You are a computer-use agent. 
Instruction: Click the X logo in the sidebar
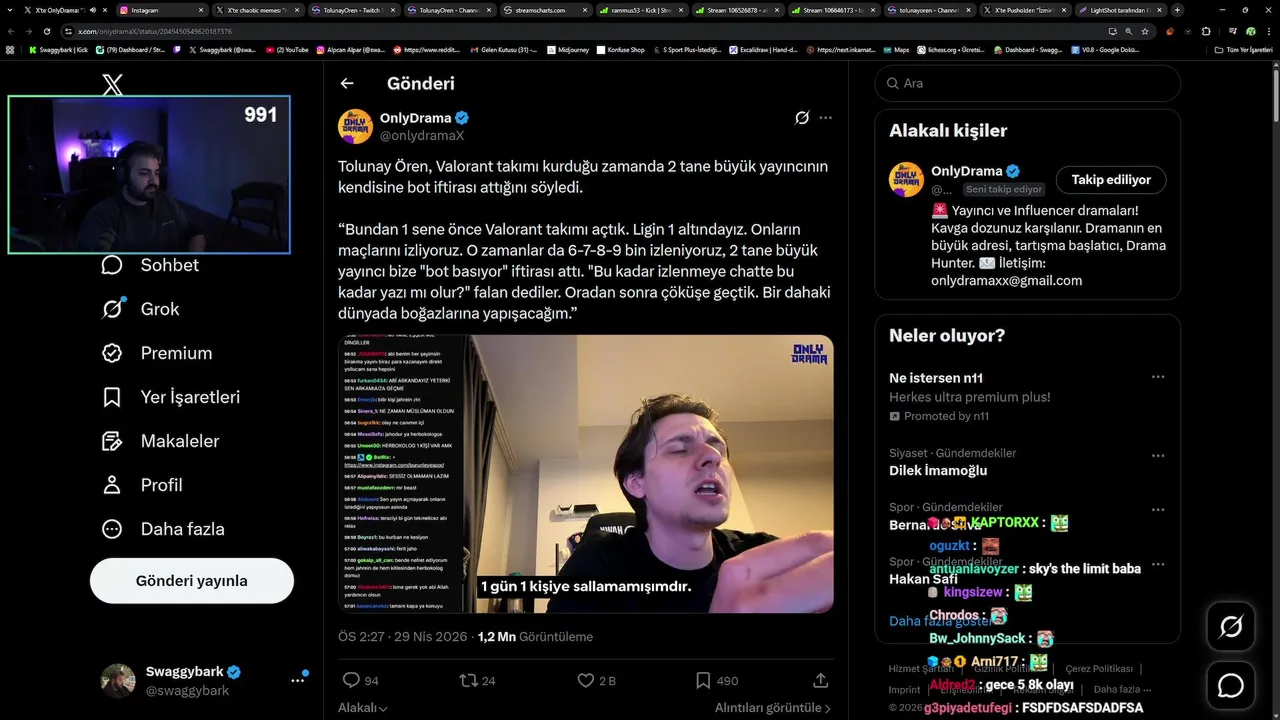113,85
